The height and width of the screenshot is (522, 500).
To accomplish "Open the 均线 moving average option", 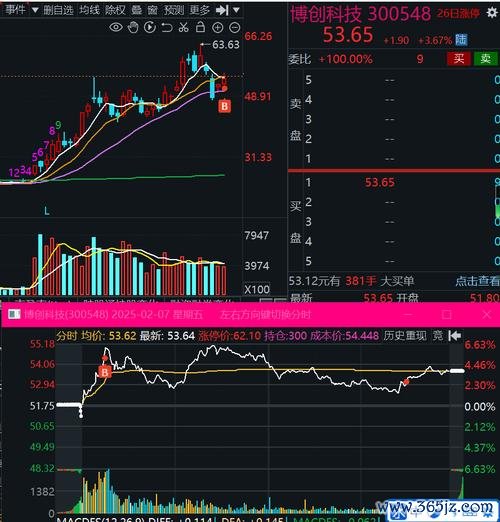I will tap(89, 10).
